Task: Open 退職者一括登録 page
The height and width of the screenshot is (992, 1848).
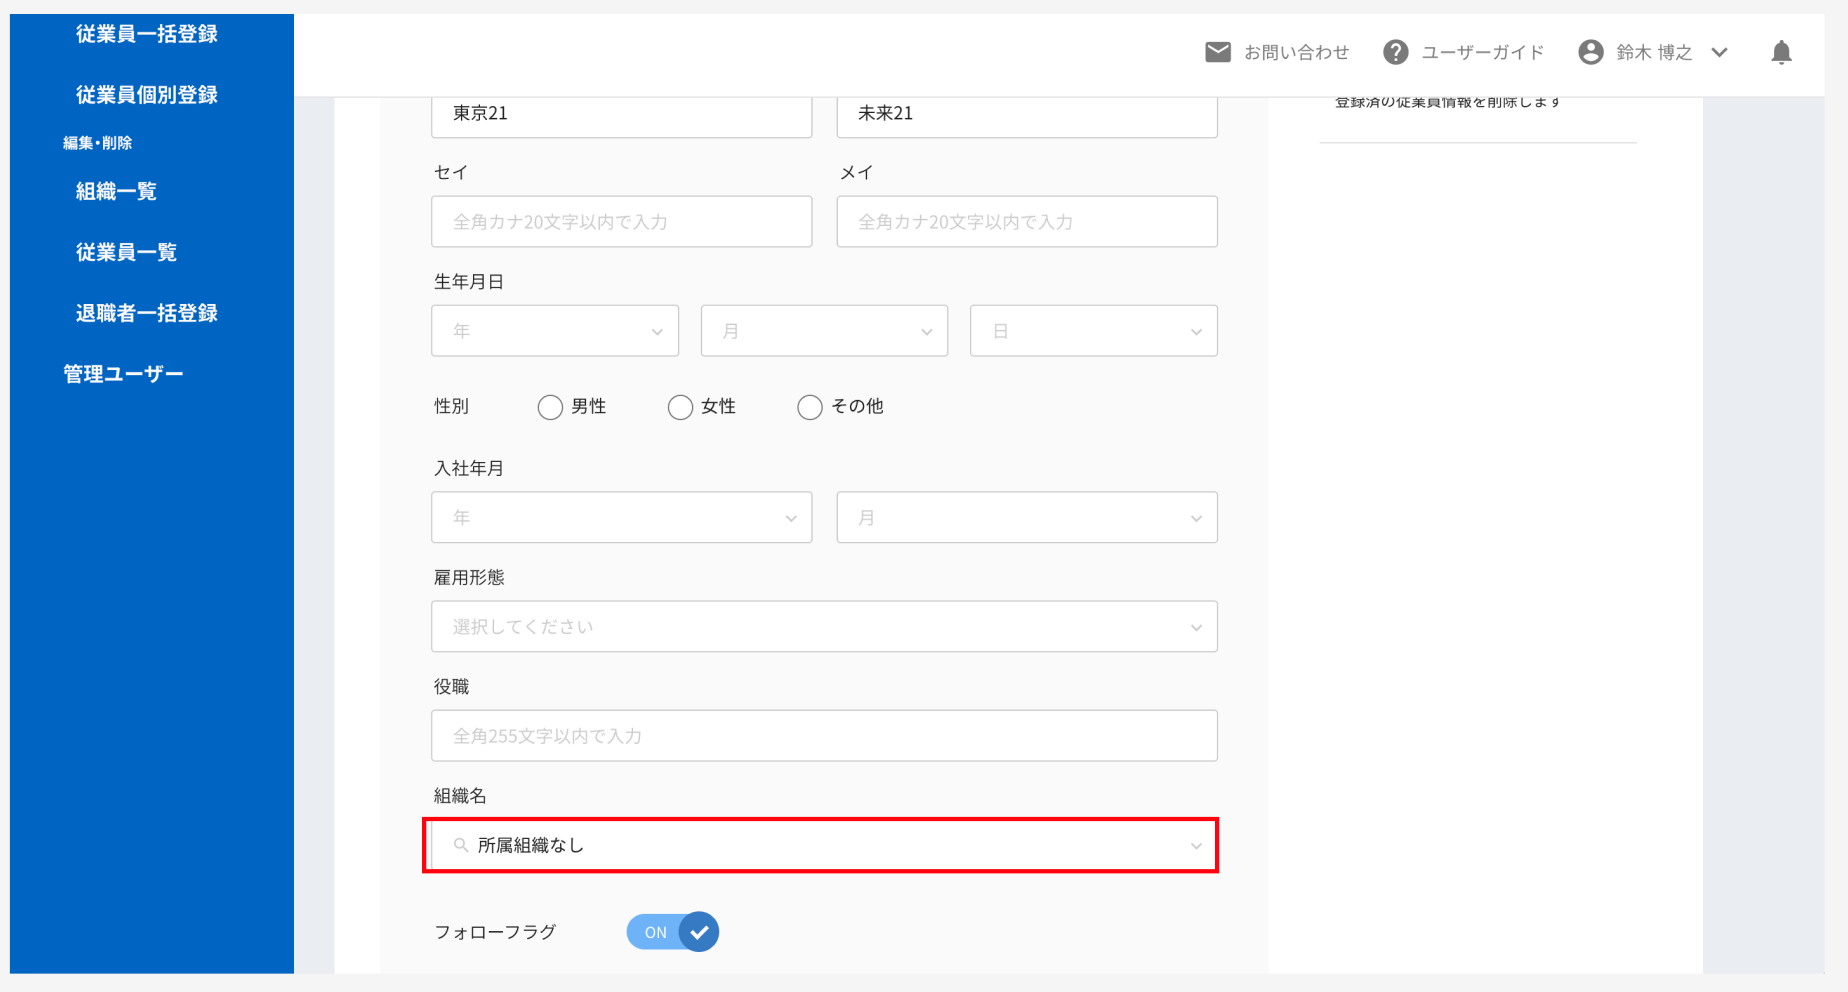Action: pos(146,313)
